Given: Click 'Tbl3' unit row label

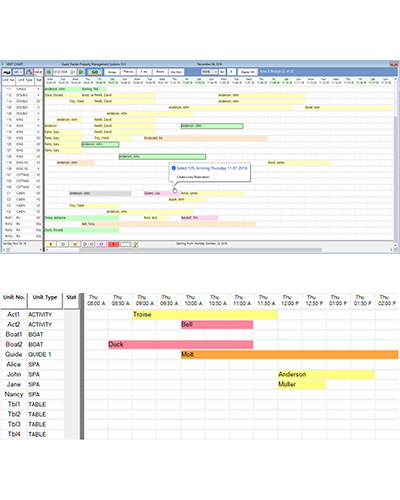Looking at the screenshot, I should [x=14, y=424].
